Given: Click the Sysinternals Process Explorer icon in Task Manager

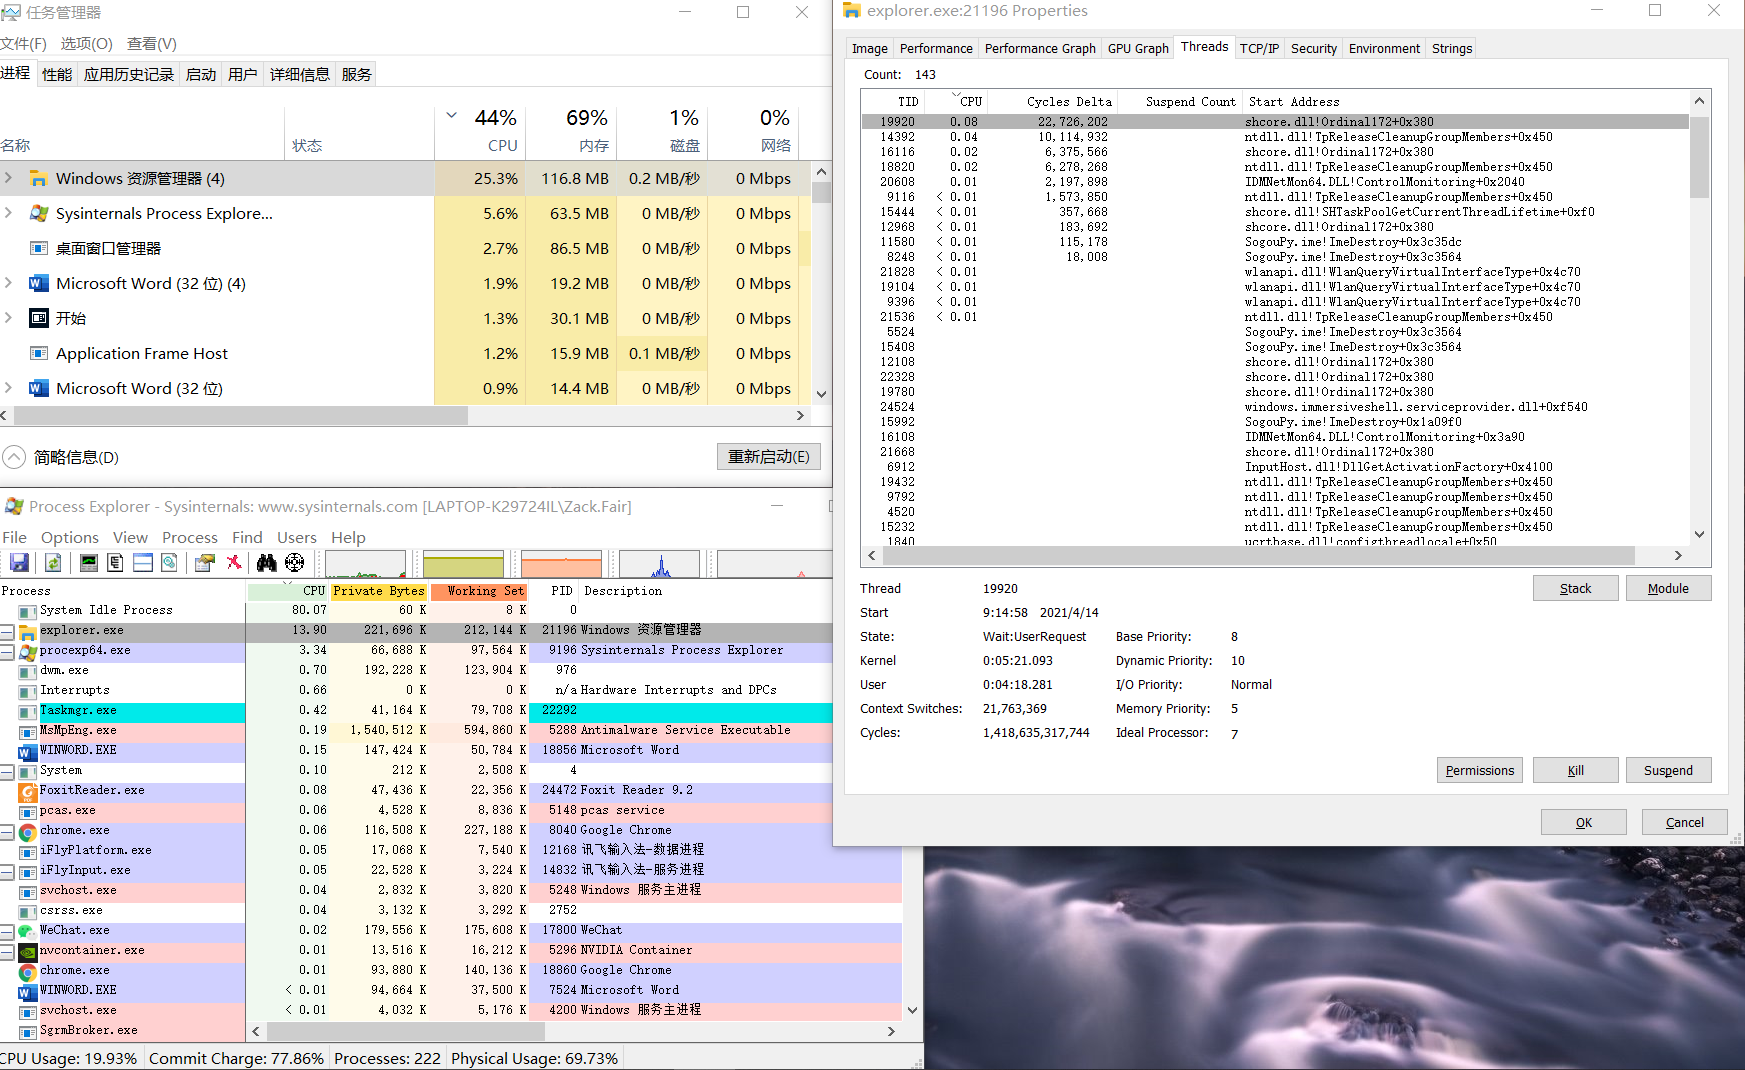Looking at the screenshot, I should pos(38,214).
